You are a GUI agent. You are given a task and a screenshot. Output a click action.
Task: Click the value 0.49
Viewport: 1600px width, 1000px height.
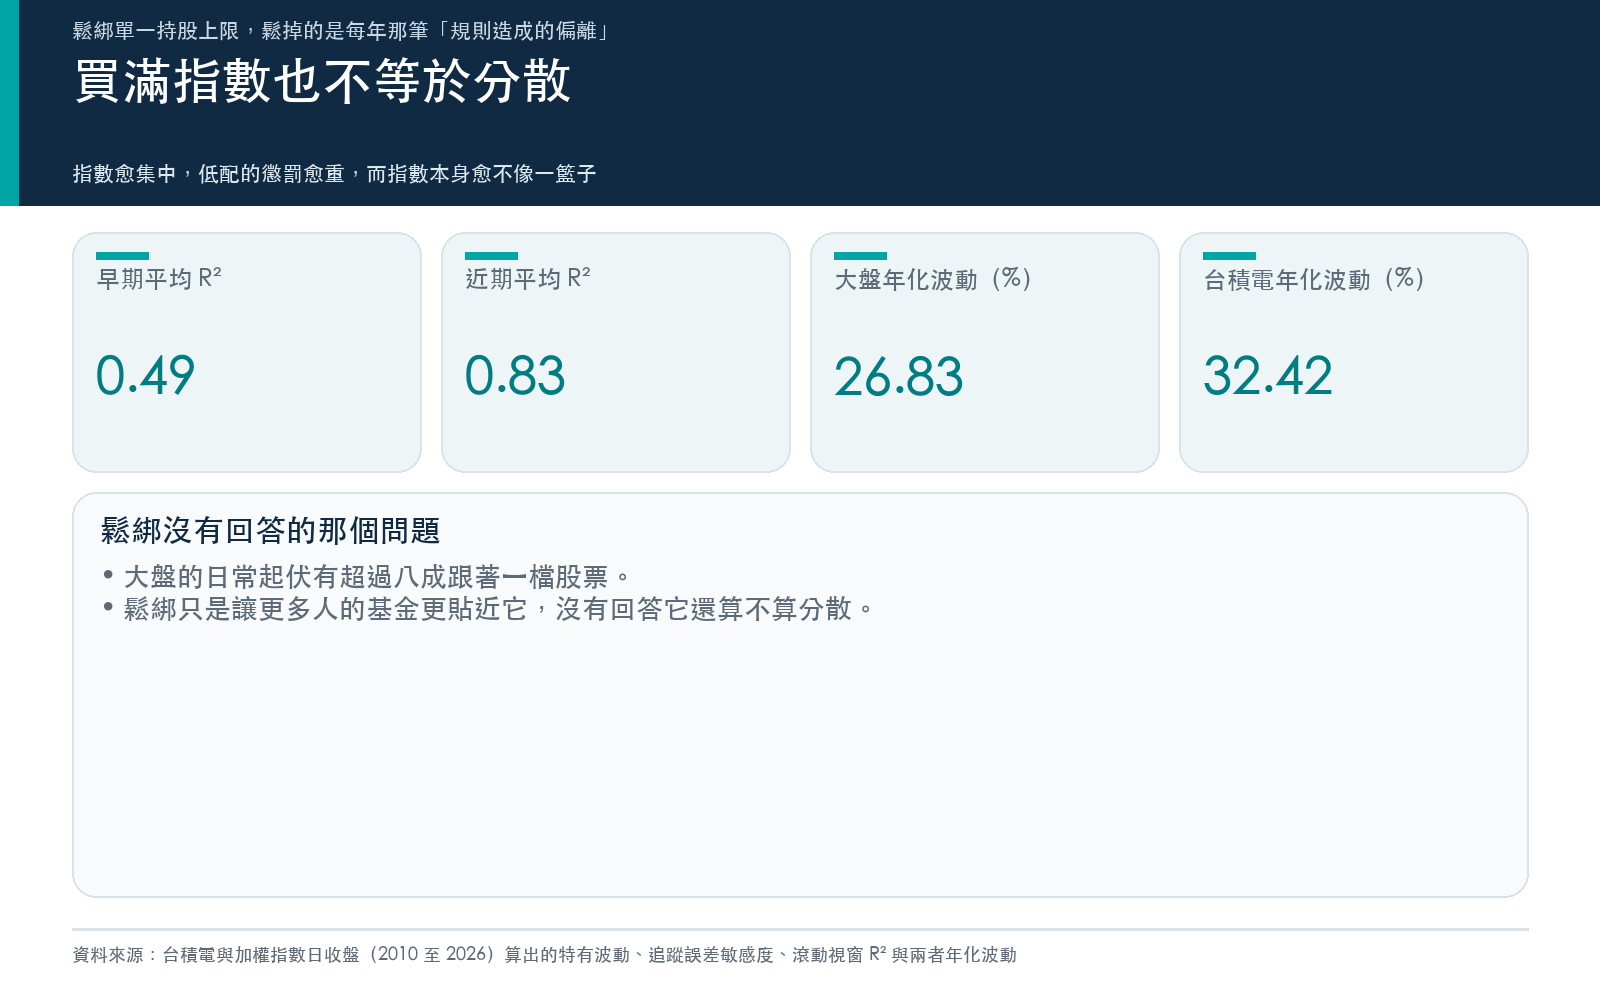point(145,376)
